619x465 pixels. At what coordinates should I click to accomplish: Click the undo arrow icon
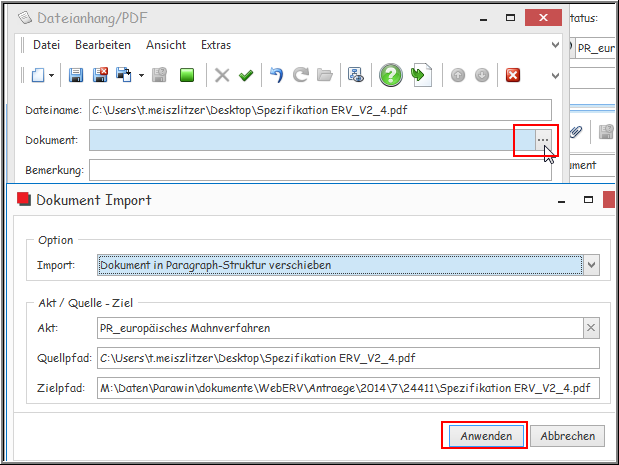click(x=276, y=75)
